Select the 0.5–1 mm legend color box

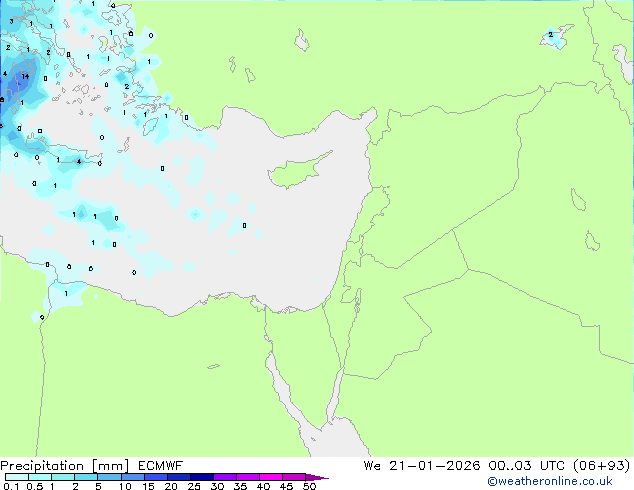pyautogui.click(x=40, y=477)
